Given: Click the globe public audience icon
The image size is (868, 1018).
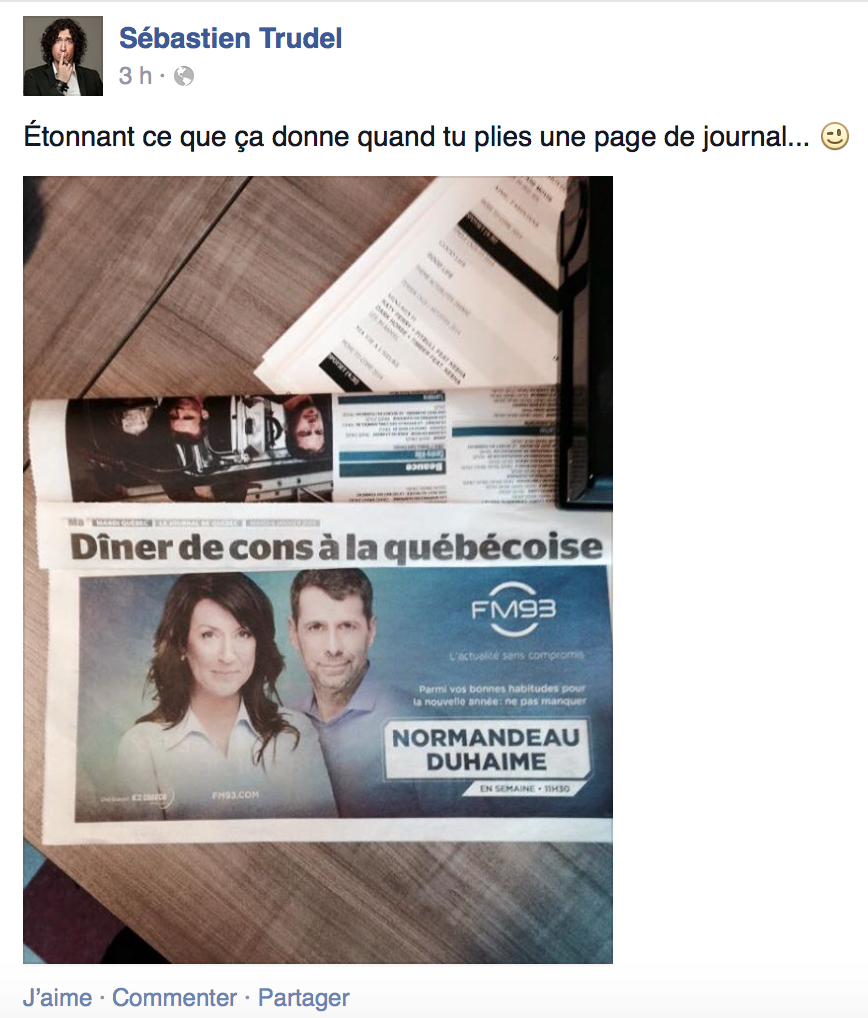Looking at the screenshot, I should 184,76.
